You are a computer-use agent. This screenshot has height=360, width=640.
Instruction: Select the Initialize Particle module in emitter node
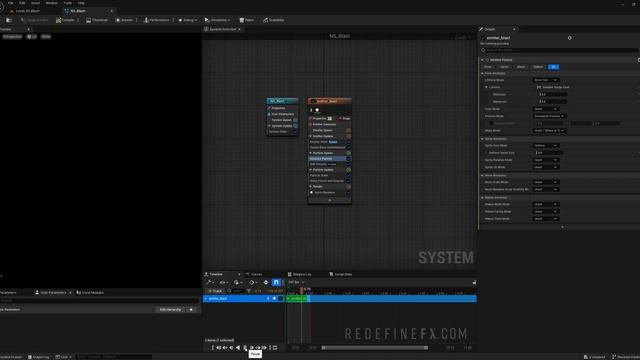[x=328, y=159]
